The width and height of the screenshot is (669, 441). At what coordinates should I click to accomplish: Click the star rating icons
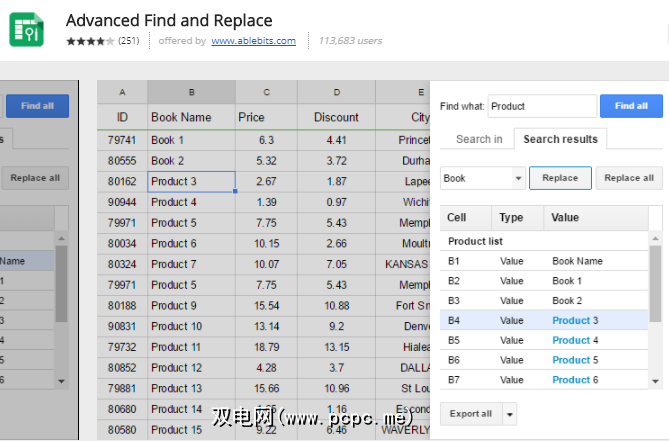click(89, 41)
